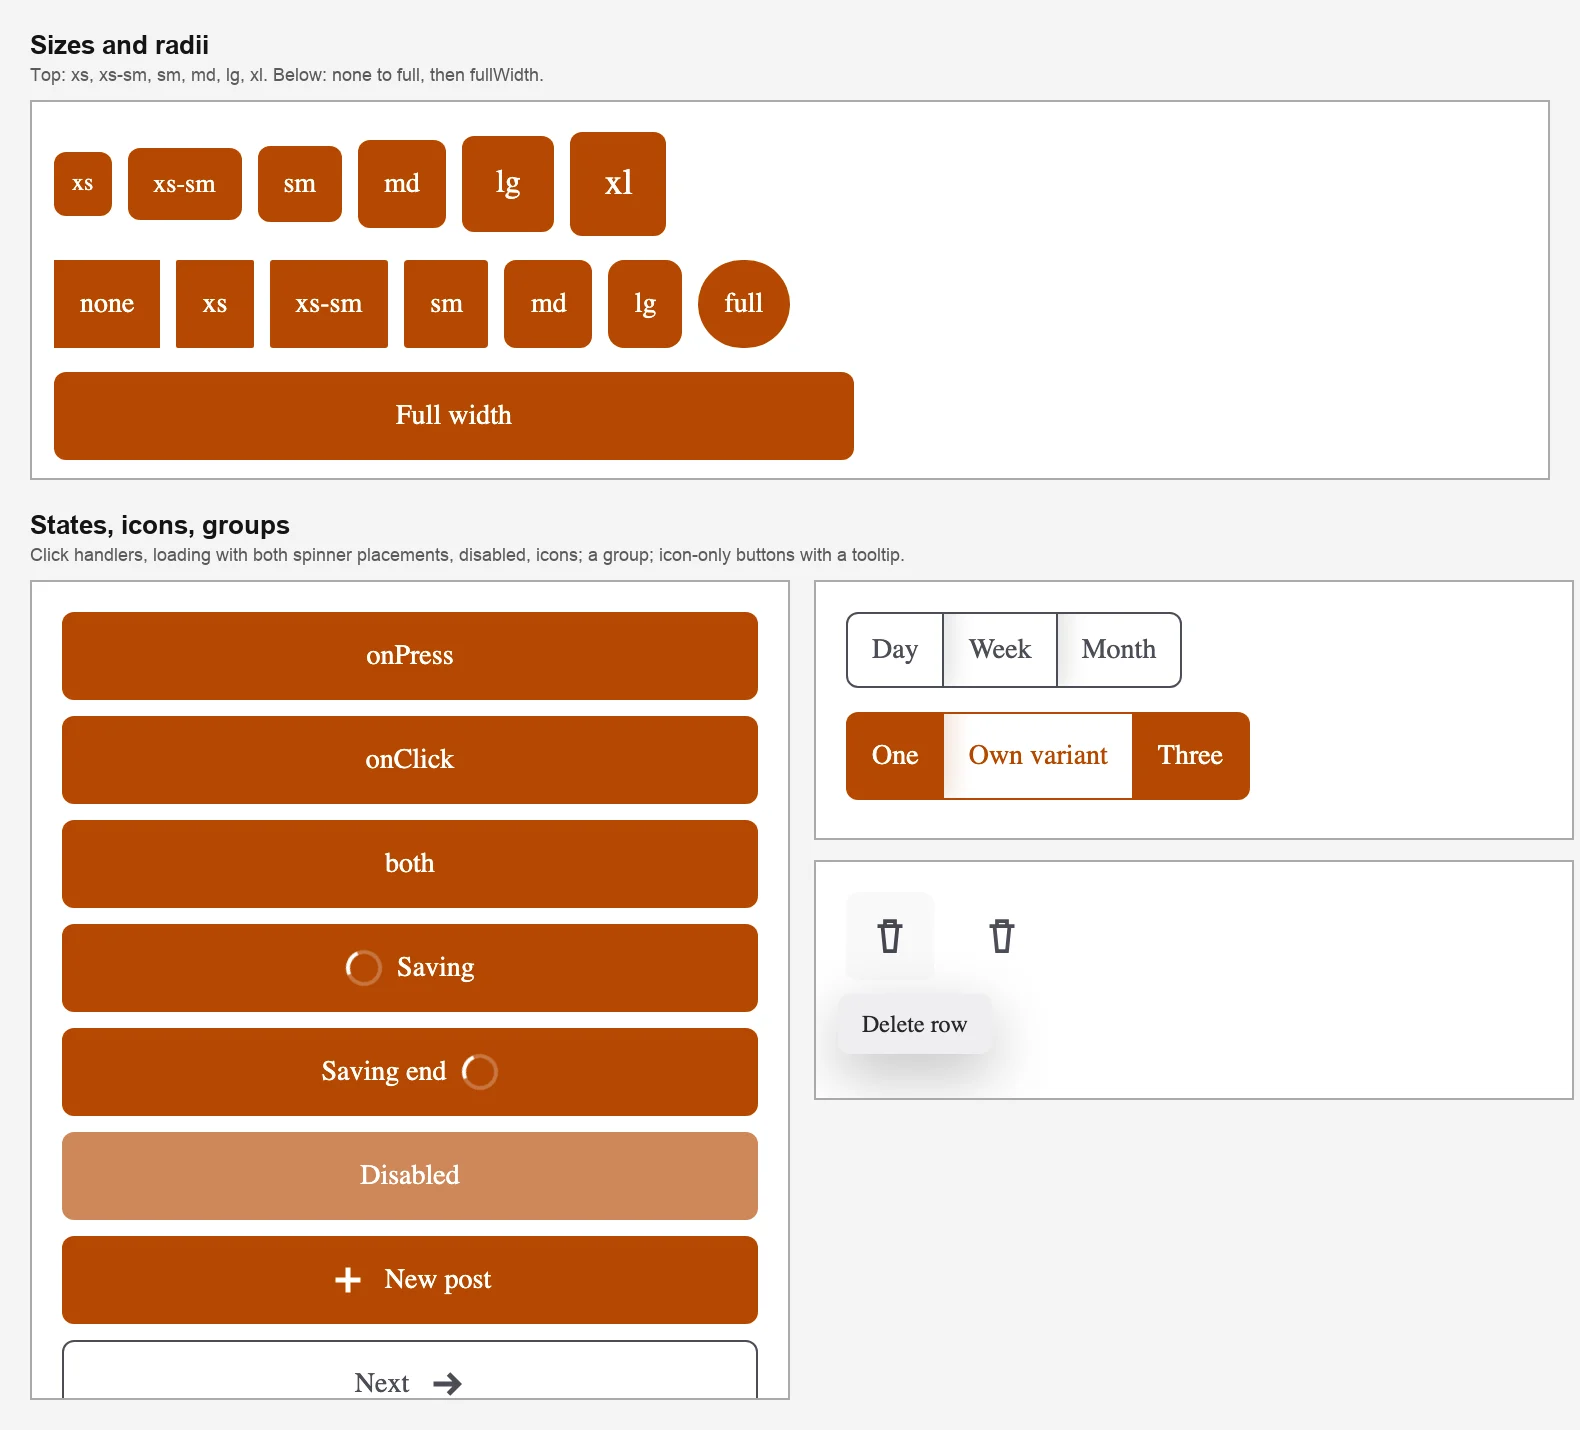
Task: Choose the Own variant group button
Action: (1038, 756)
